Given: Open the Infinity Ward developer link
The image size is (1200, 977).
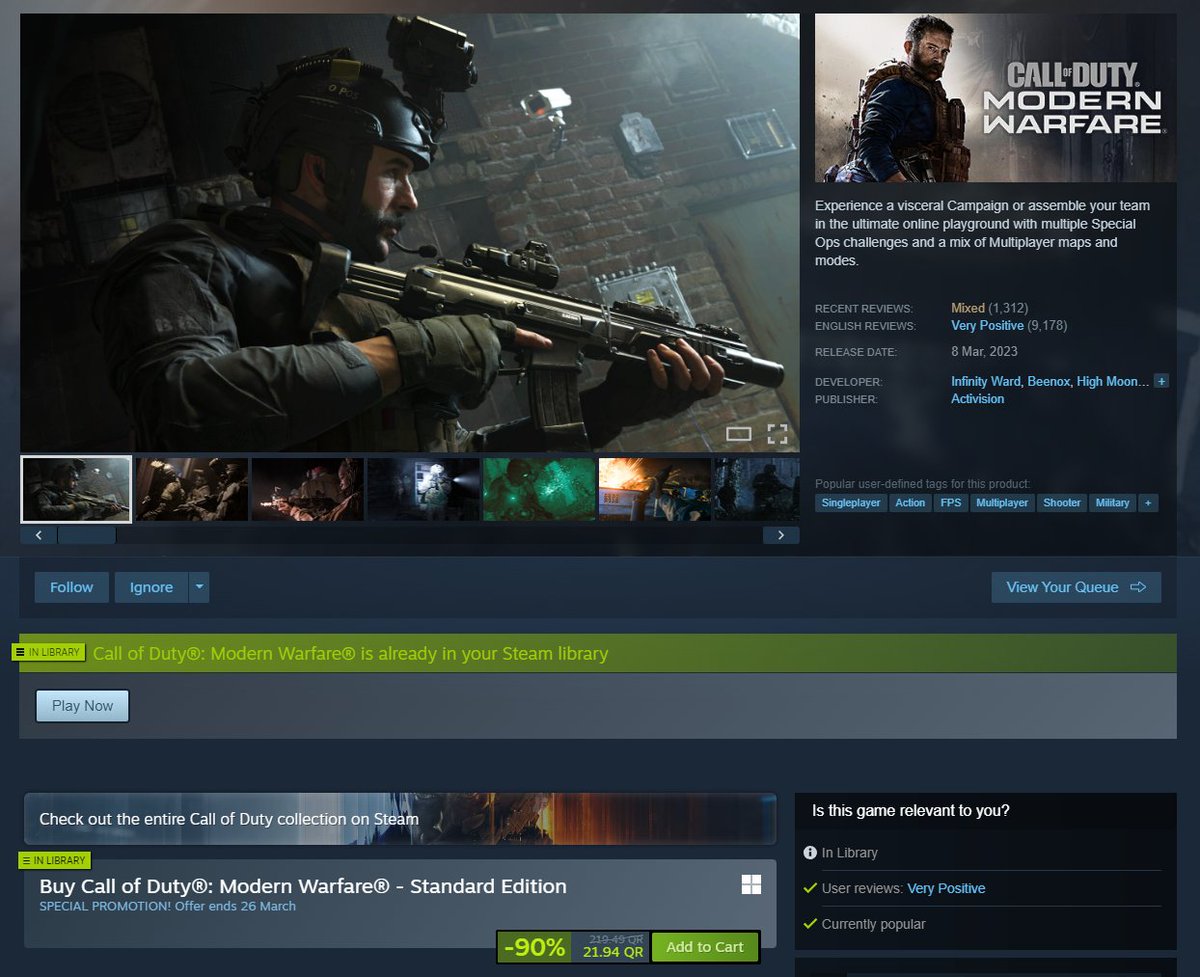Looking at the screenshot, I should tap(984, 382).
